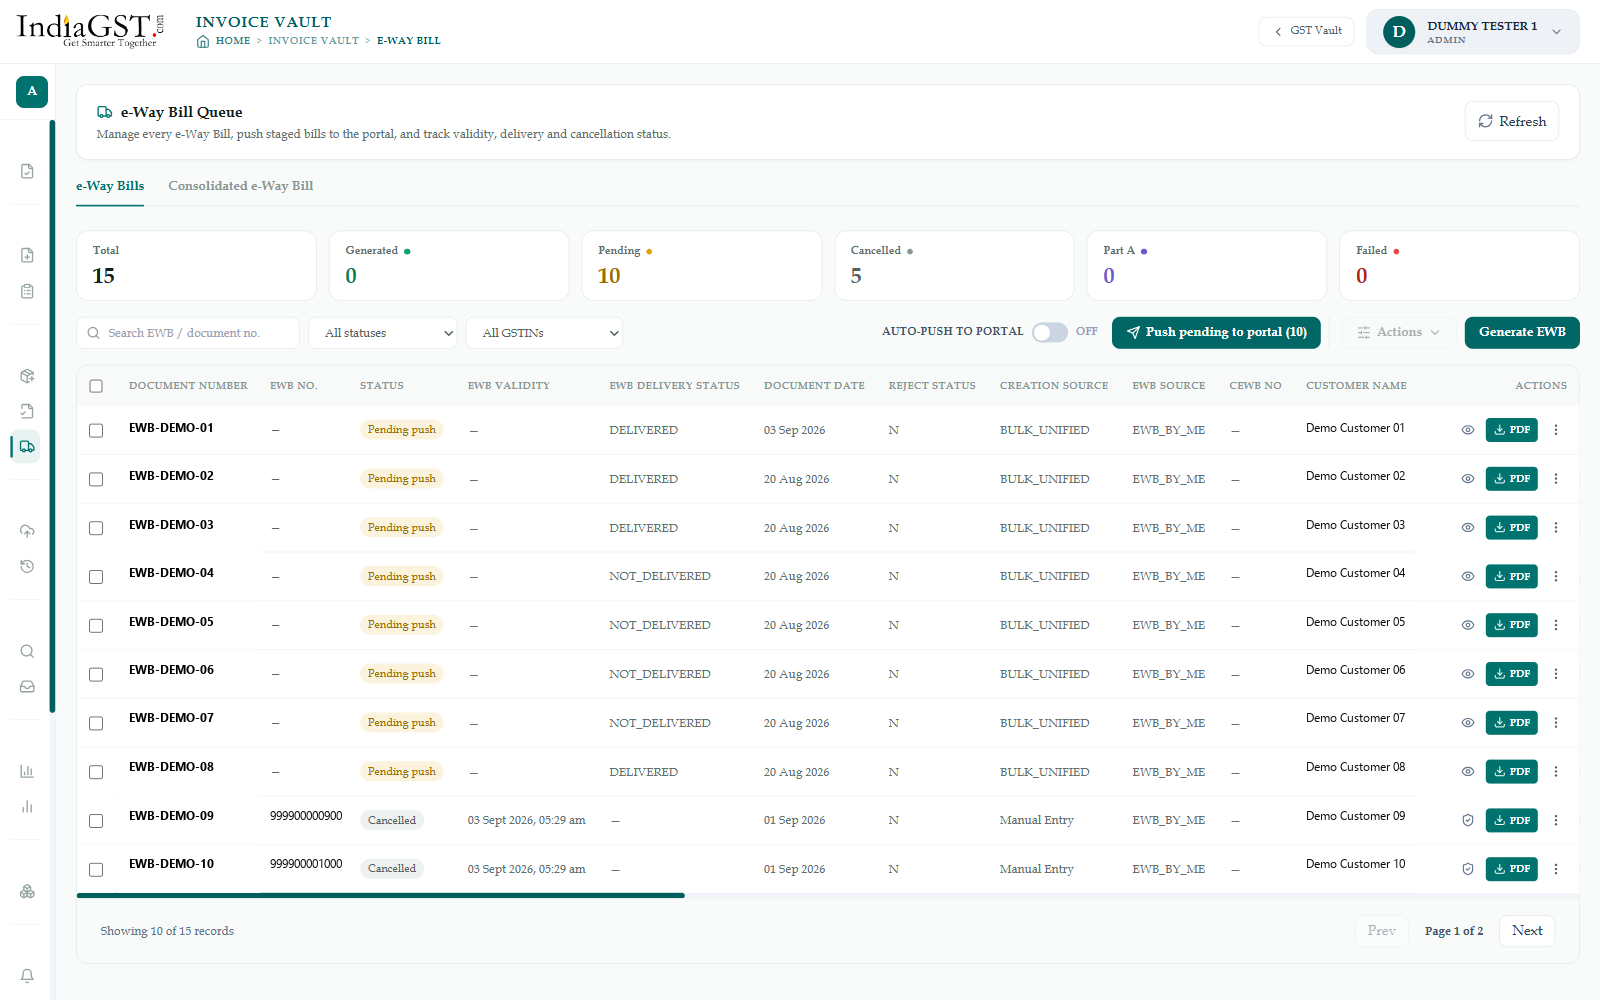The width and height of the screenshot is (1600, 1000).
Task: Toggle the Auto-push to portal switch
Action: [1049, 332]
